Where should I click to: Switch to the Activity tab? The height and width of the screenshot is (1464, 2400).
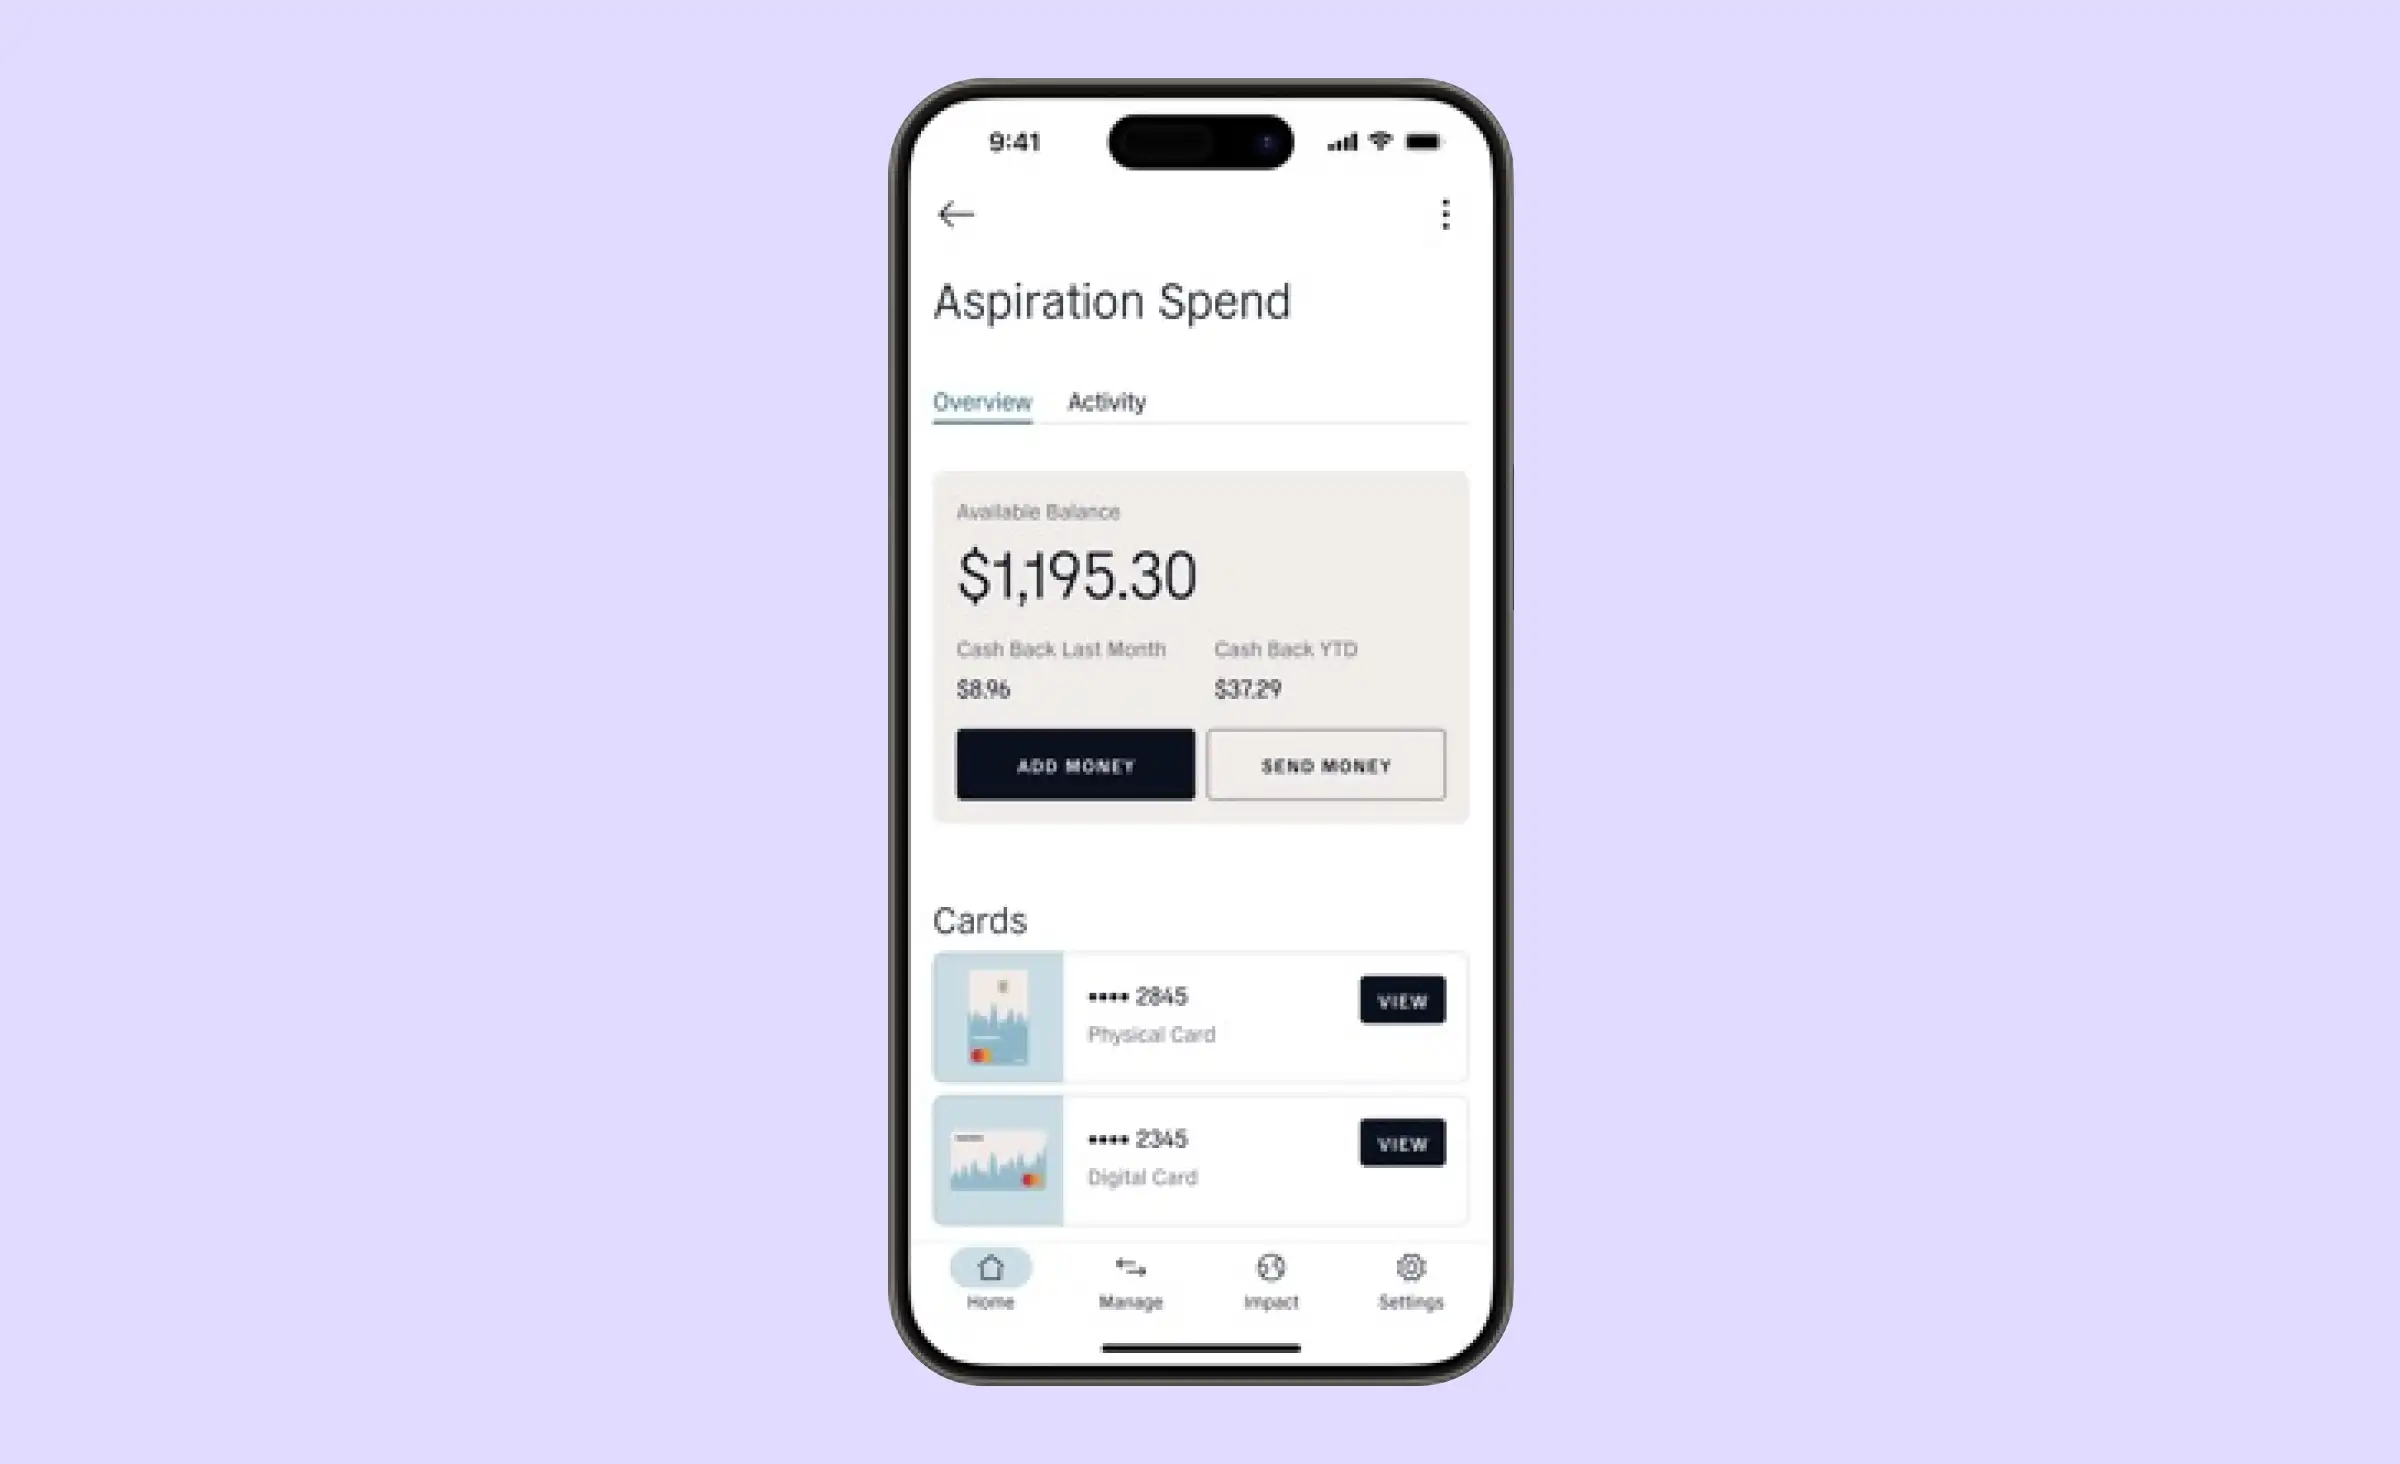pyautogui.click(x=1106, y=401)
